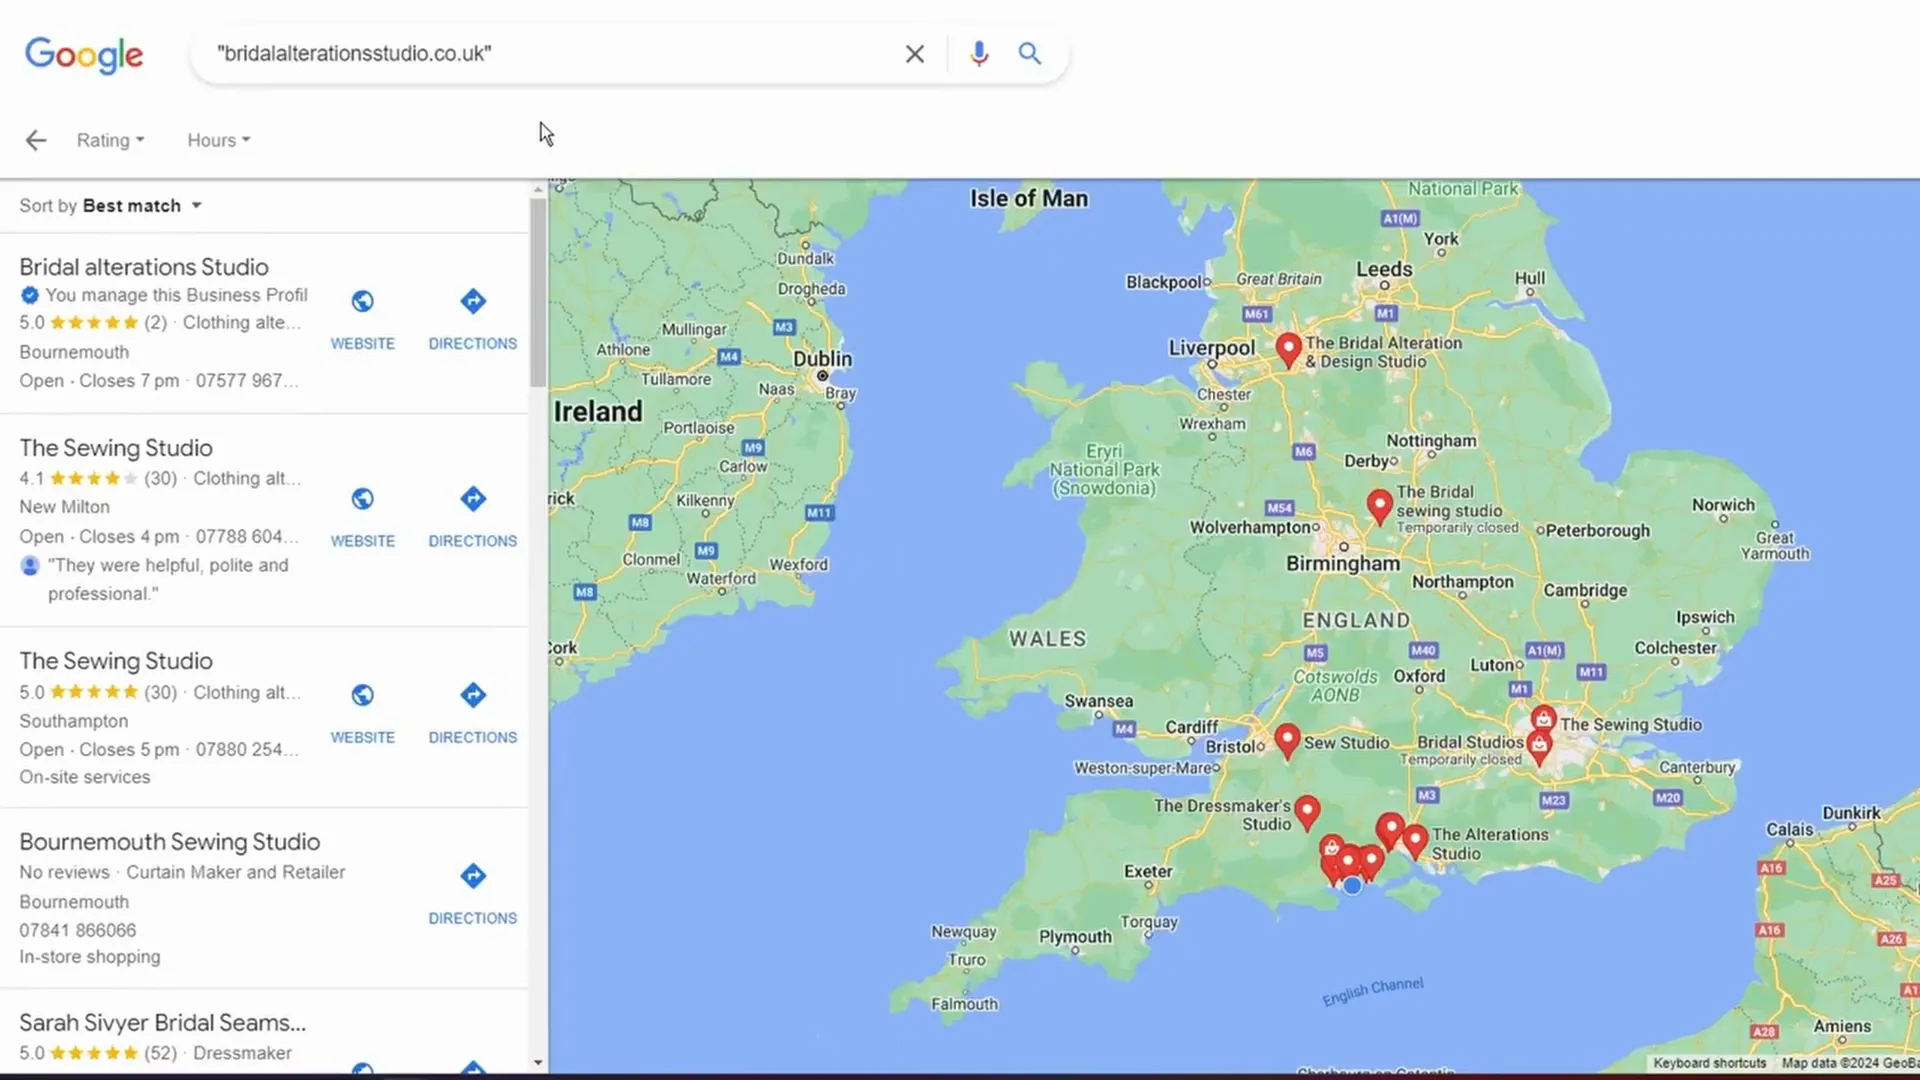Click phone number 07841 866066
The width and height of the screenshot is (1920, 1080).
click(78, 931)
